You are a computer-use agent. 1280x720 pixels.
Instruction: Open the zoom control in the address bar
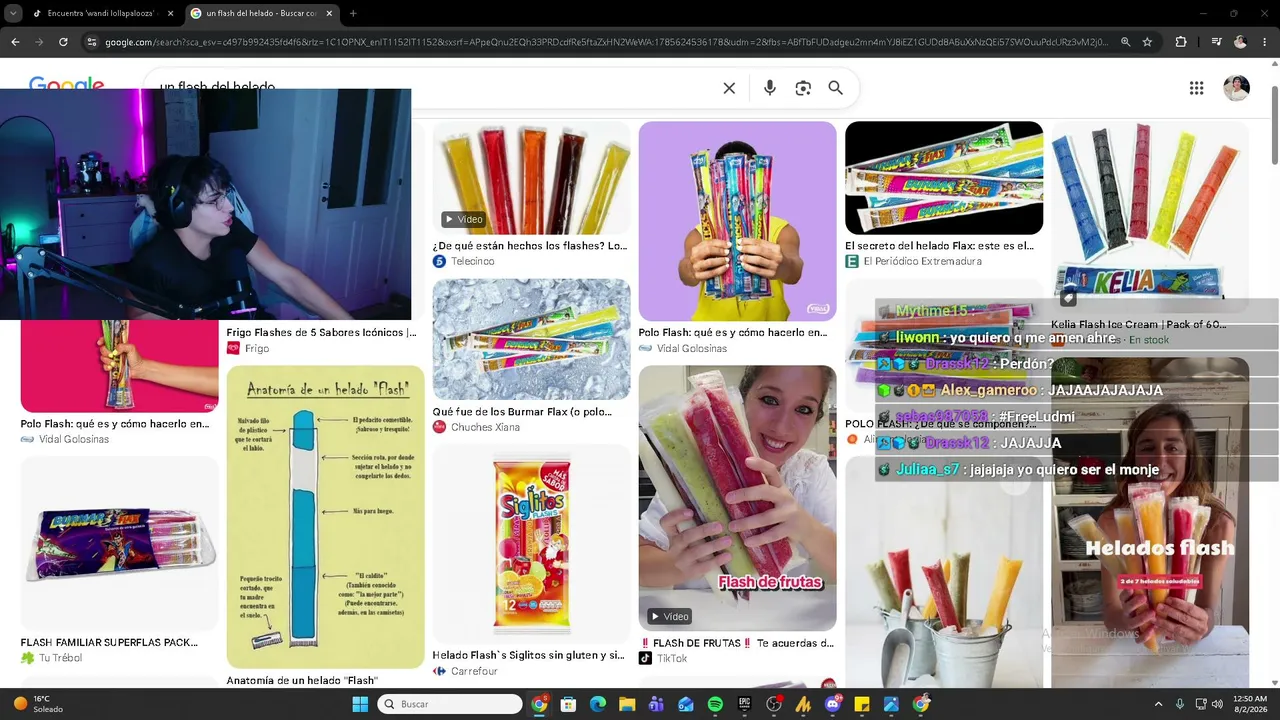[x=1126, y=42]
